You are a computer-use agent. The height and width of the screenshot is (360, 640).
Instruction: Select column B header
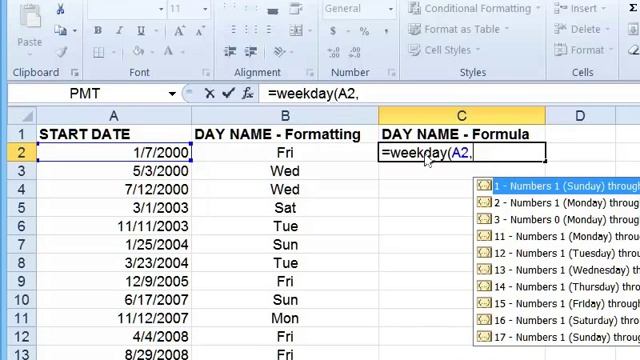(285, 116)
